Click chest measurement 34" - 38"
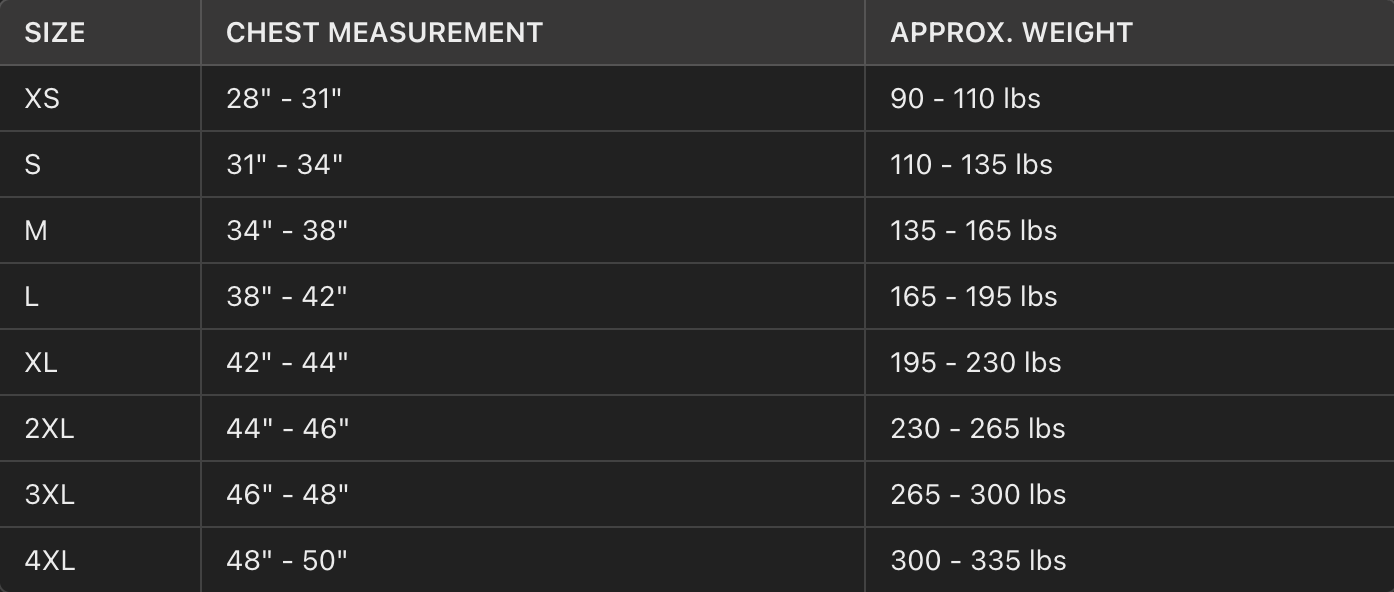This screenshot has width=1394, height=592. coord(287,231)
